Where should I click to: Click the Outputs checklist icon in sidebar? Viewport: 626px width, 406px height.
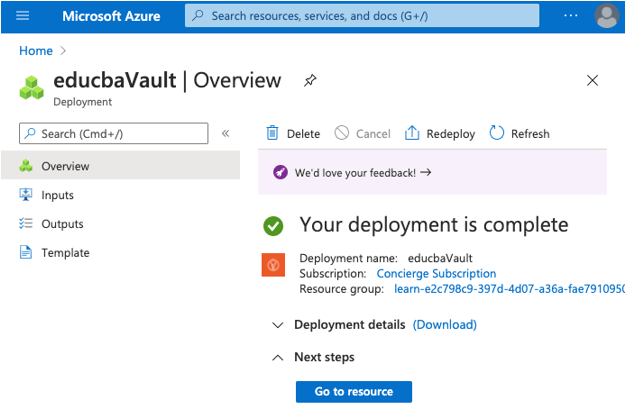(26, 223)
